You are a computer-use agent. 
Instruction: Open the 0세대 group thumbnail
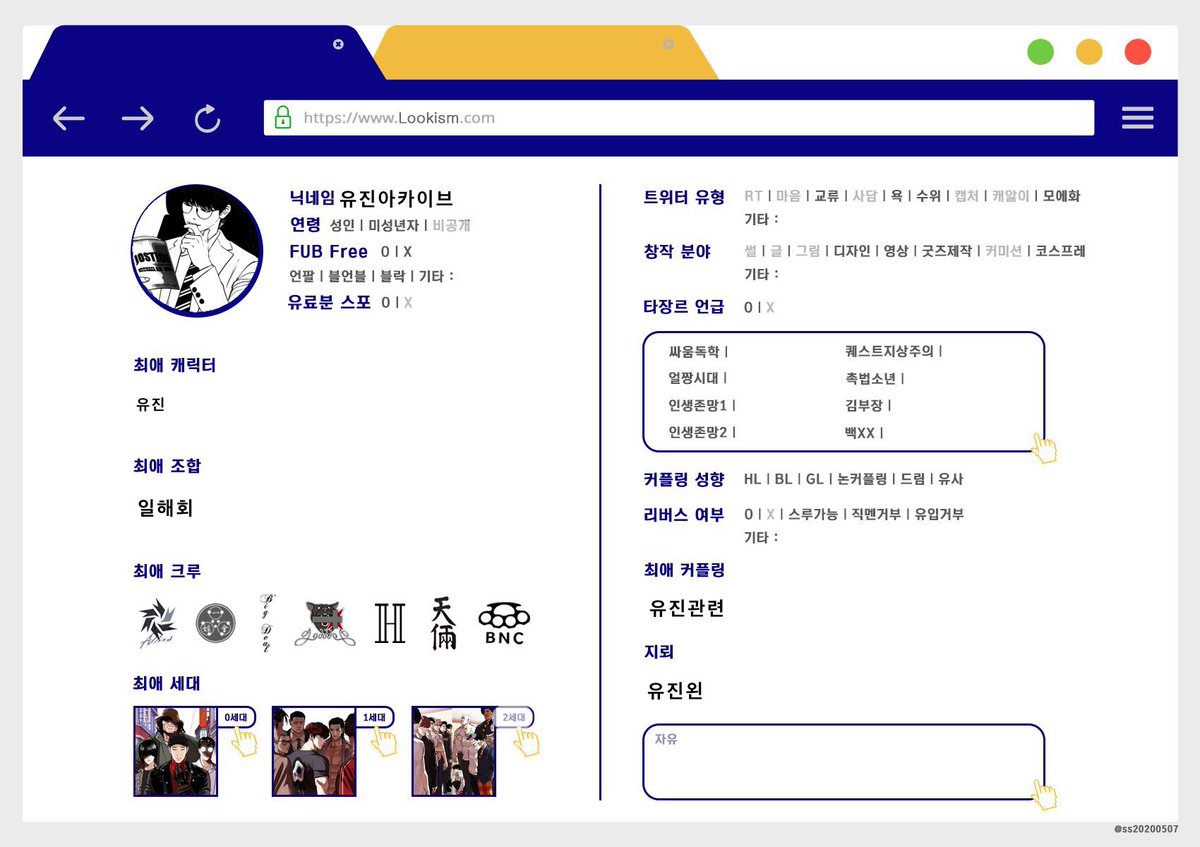point(175,751)
